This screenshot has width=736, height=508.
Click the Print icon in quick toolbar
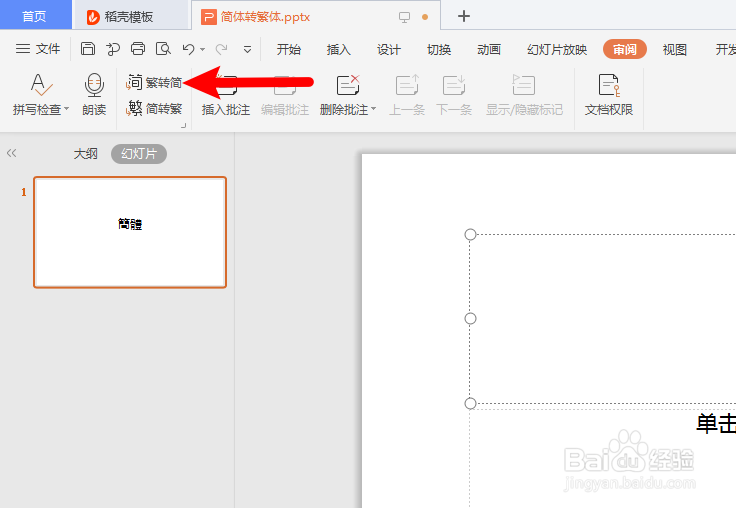(138, 48)
